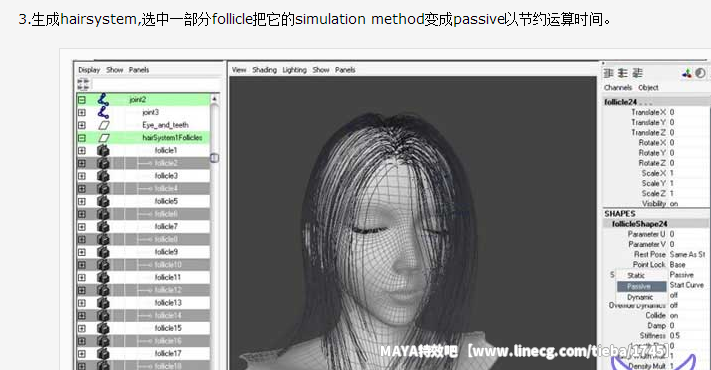This screenshot has height=370, width=711.
Task: Click the Stiffness value field
Action: point(688,336)
